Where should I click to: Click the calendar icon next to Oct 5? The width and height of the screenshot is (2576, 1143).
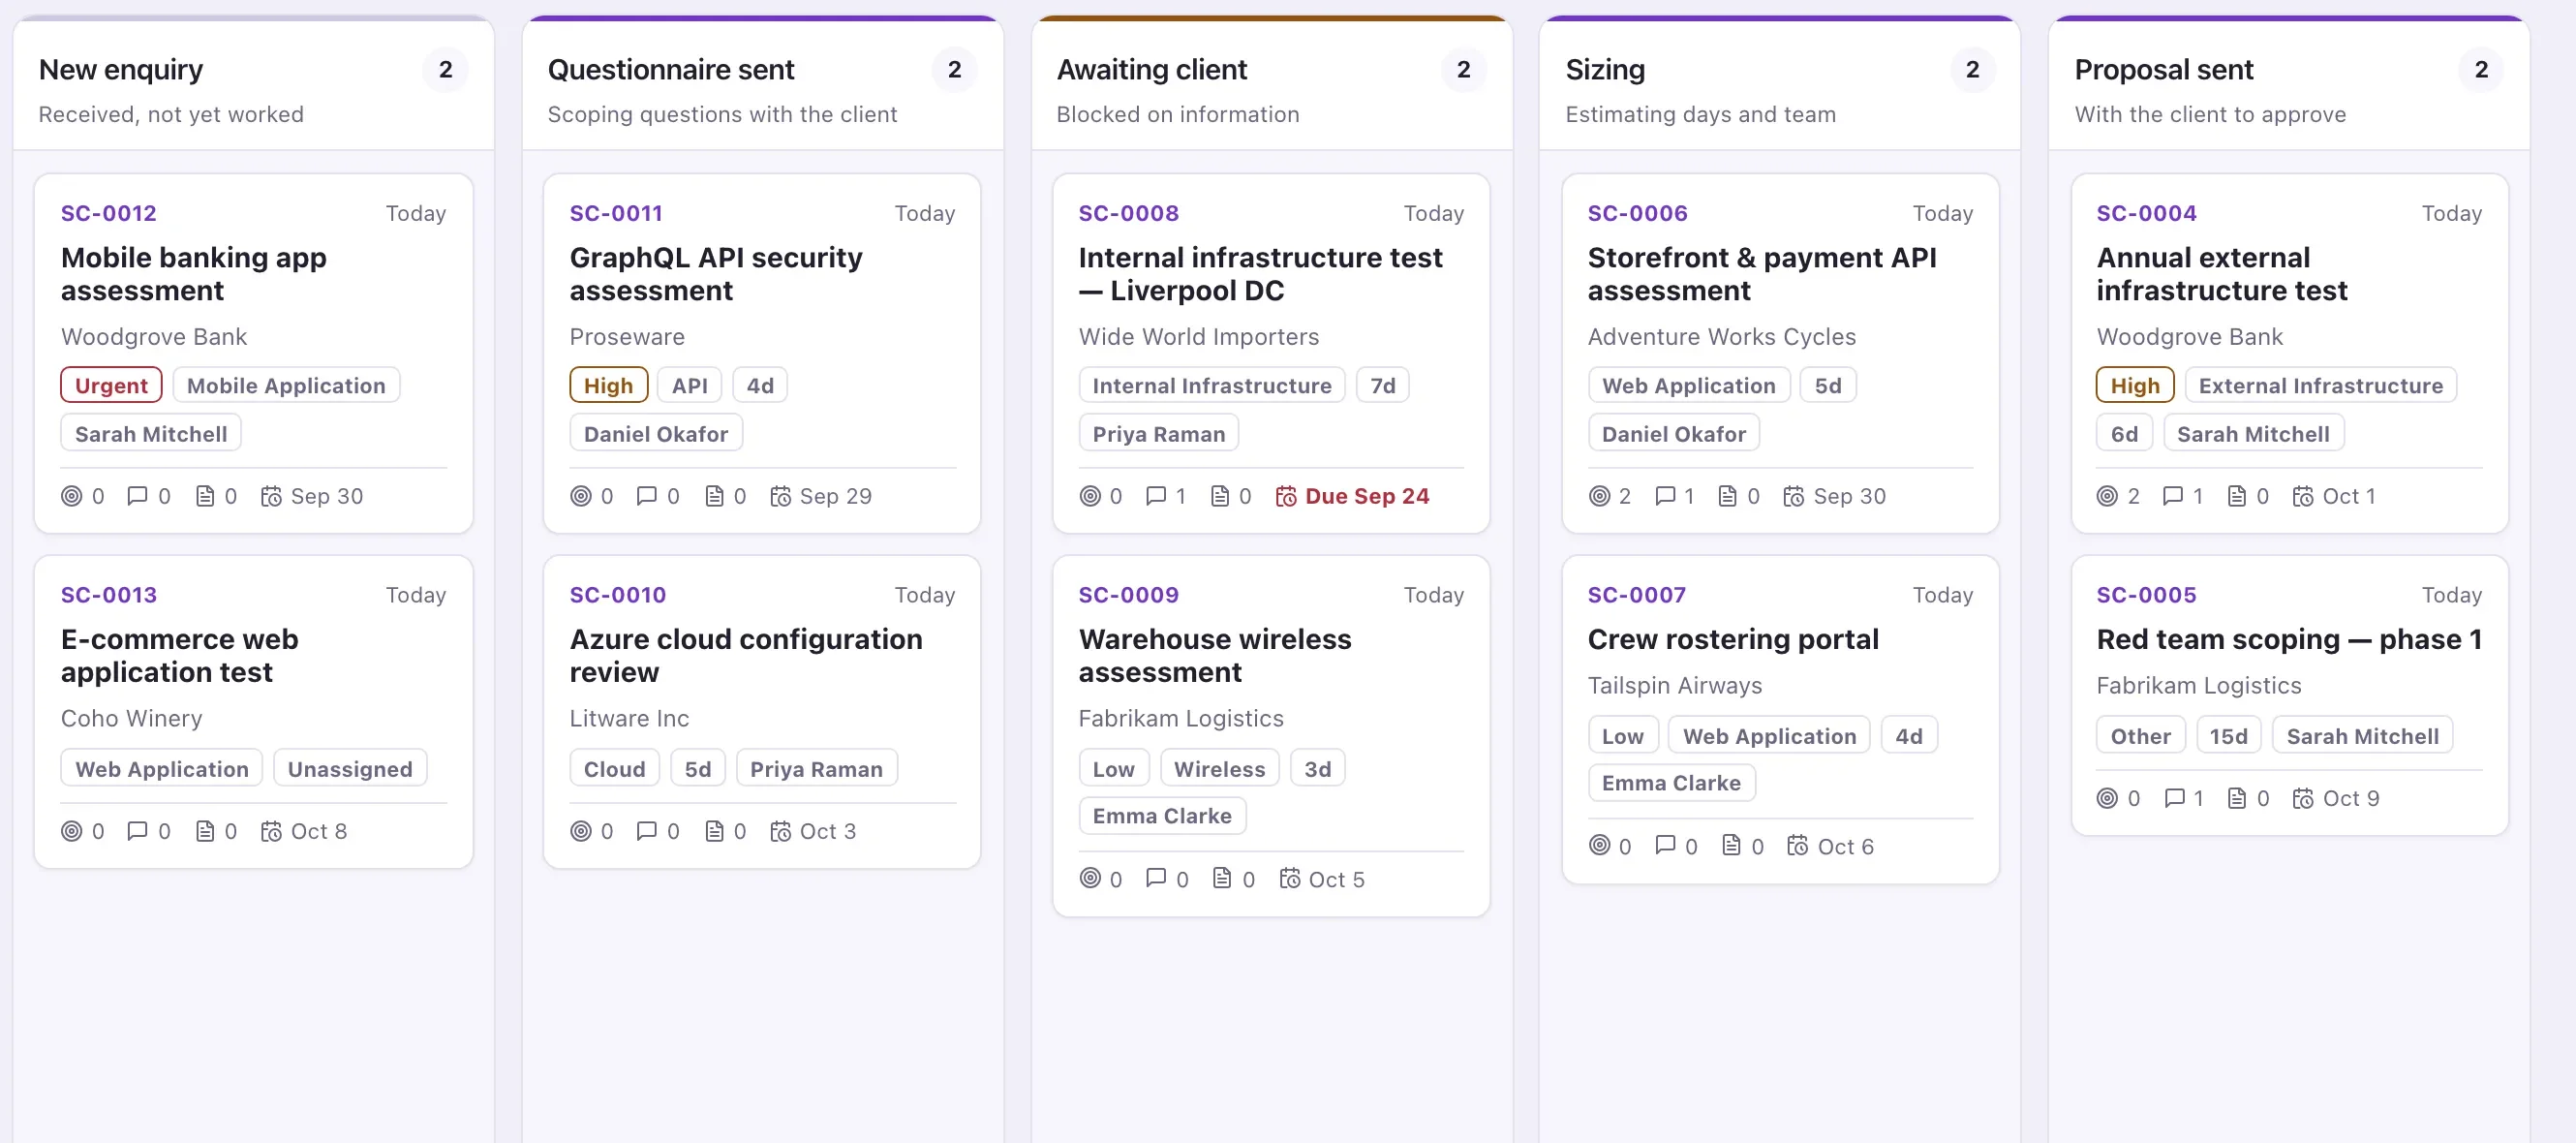pyautogui.click(x=1290, y=879)
